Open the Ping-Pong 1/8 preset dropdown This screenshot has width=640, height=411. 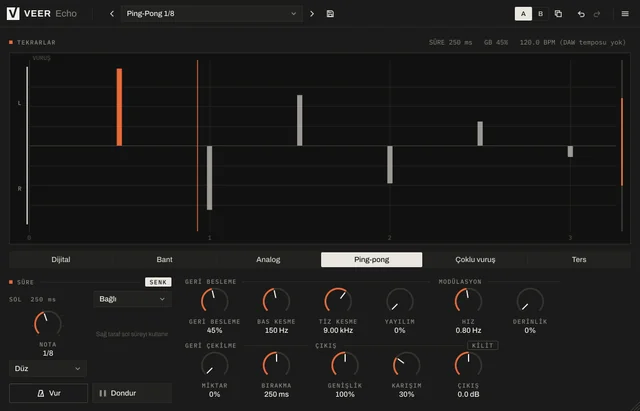211,13
